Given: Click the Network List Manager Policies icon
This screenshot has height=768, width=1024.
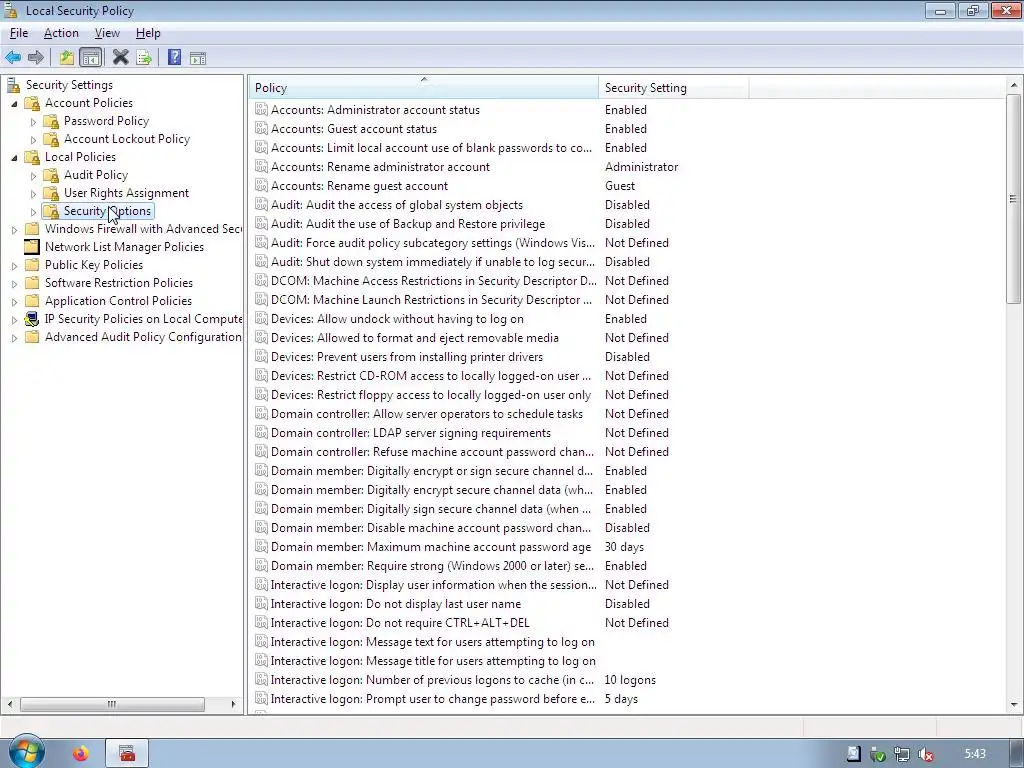Looking at the screenshot, I should point(31,247).
